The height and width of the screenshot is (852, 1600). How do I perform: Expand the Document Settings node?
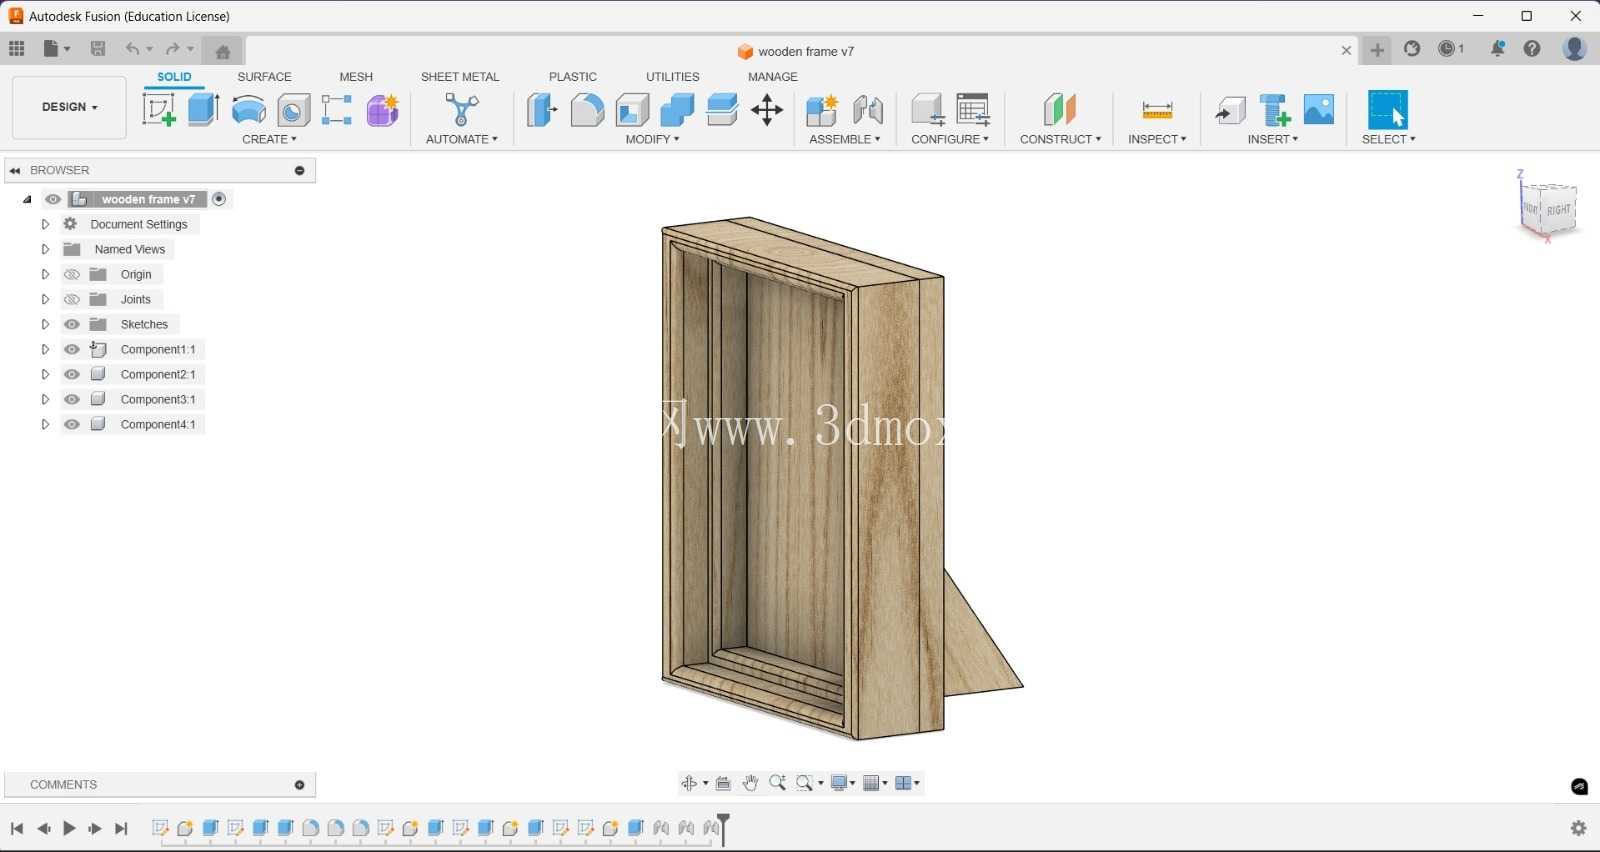pos(45,224)
